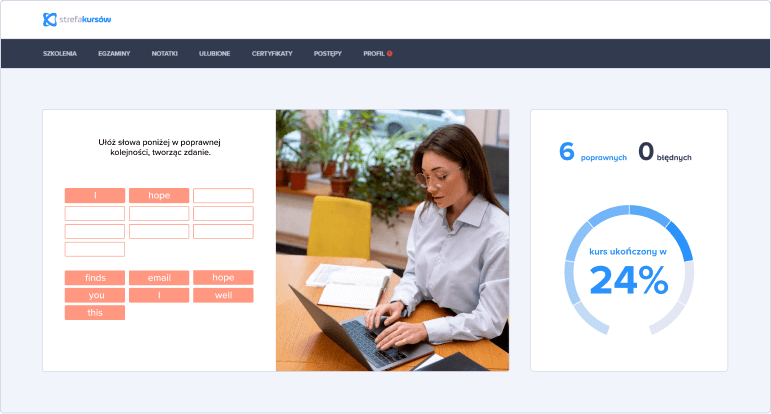The height and width of the screenshot is (414, 771).
Task: Remove the placed word 'hope' from answer
Action: tap(159, 195)
